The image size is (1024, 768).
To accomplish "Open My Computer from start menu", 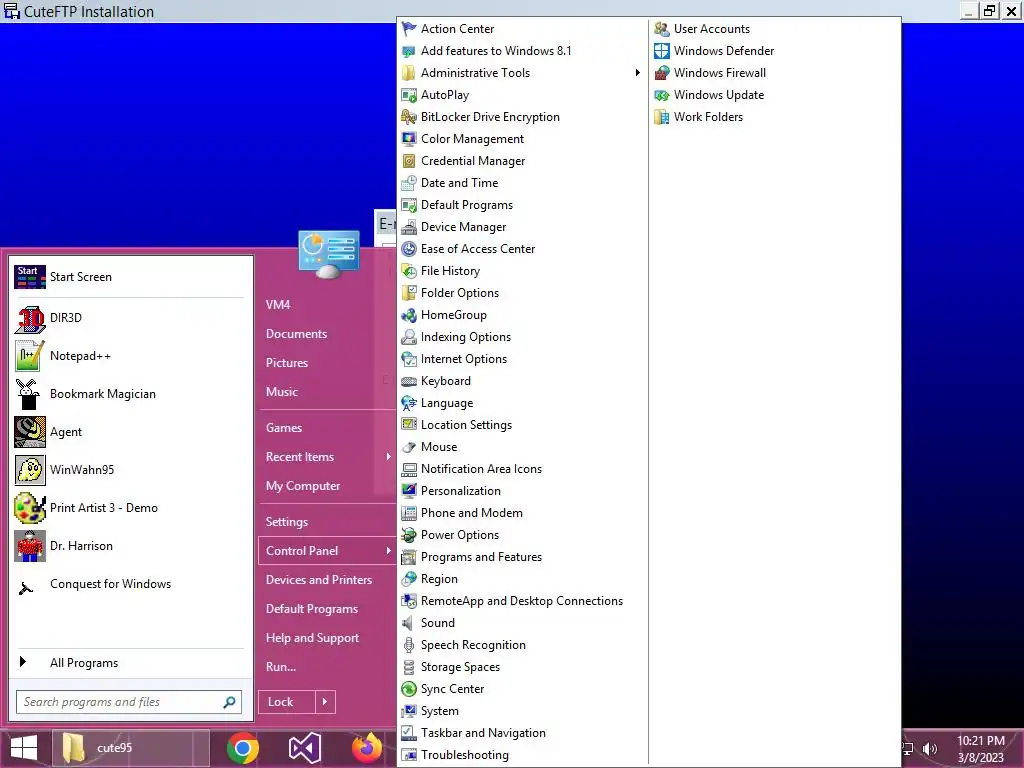I will tap(328, 486).
